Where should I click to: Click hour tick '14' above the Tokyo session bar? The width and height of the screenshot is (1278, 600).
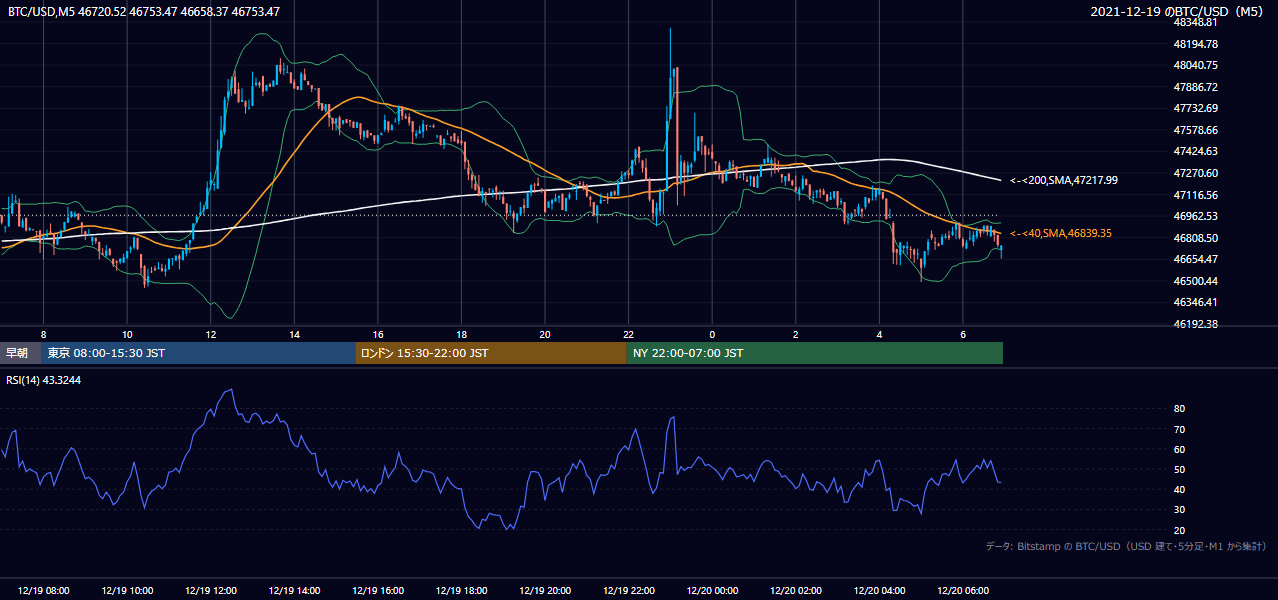tap(294, 334)
